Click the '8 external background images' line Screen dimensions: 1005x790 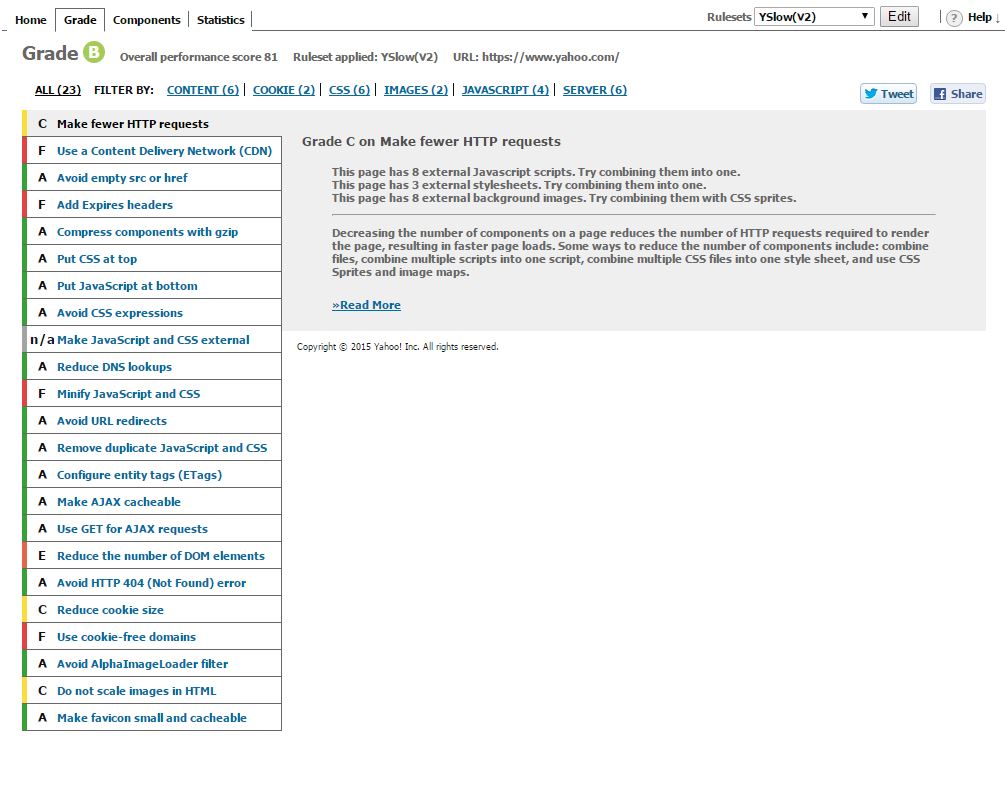[x=564, y=198]
